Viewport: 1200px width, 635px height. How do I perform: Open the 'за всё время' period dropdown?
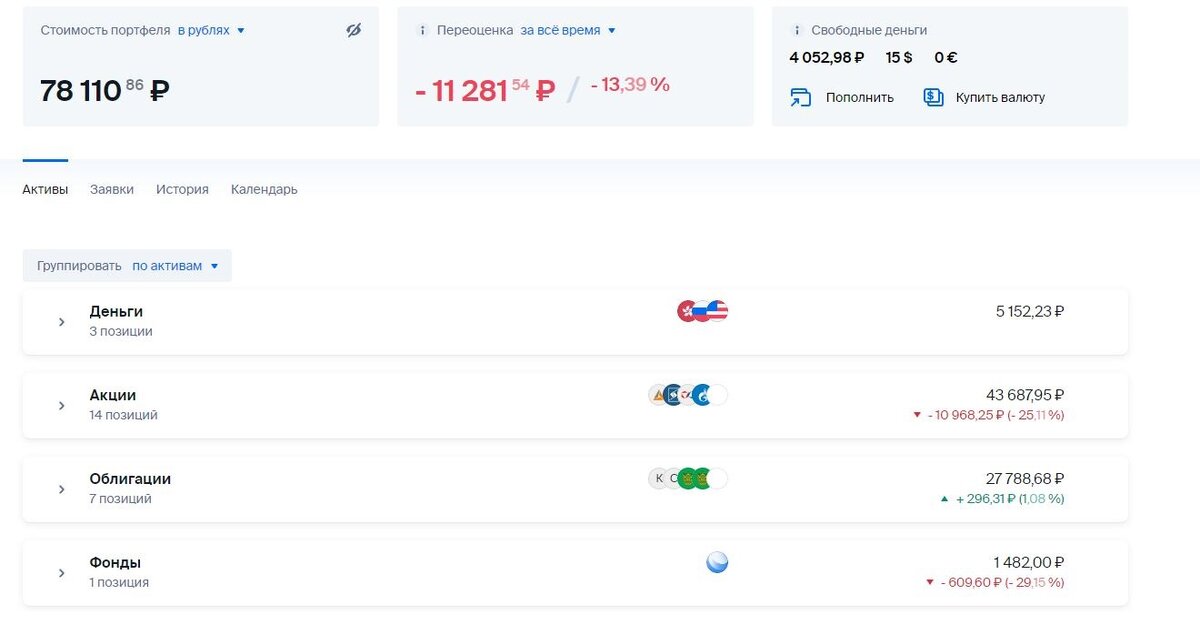point(567,30)
